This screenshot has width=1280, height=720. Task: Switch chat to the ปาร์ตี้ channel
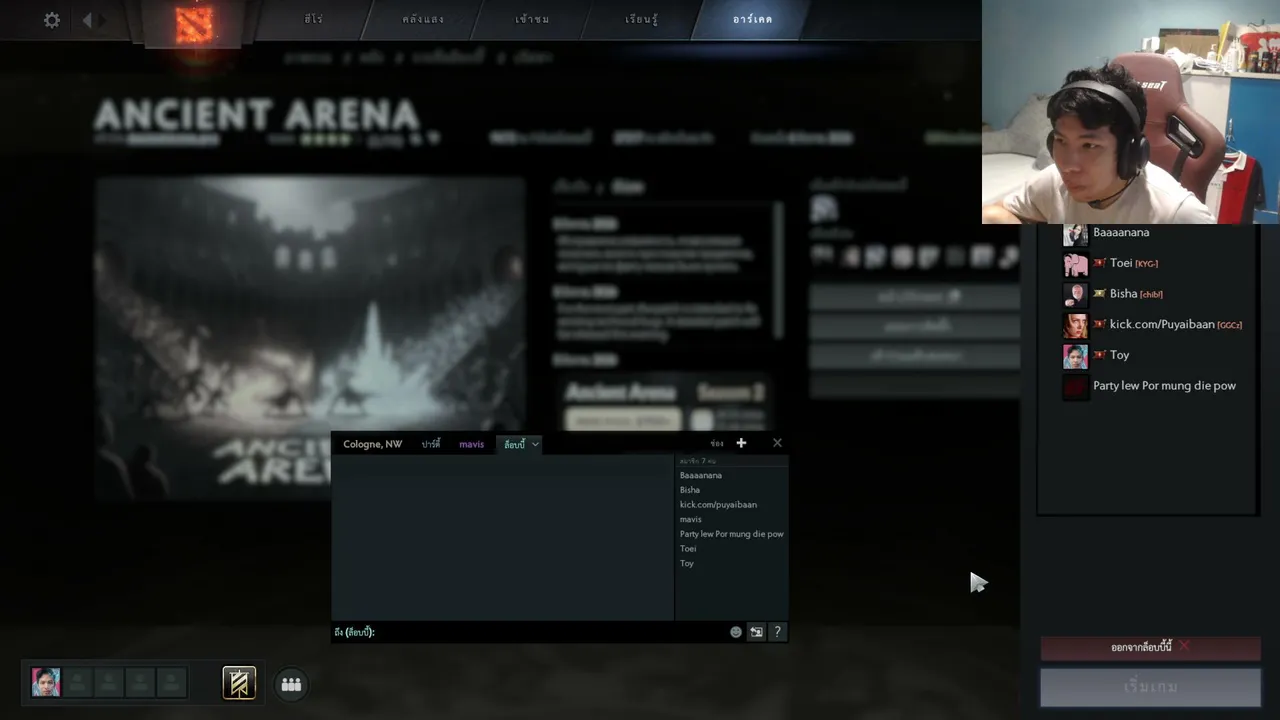(x=431, y=444)
